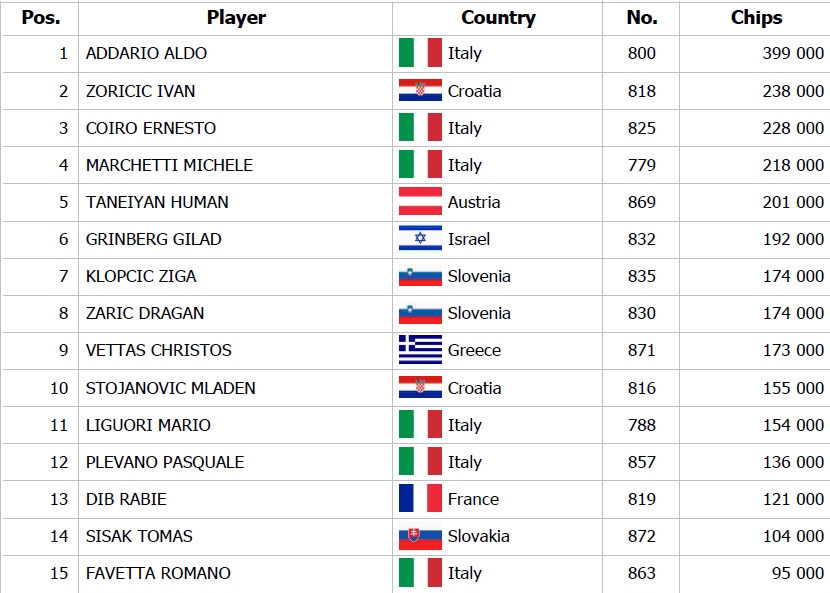Select player name COIRO ERNESTO
830x593 pixels.
(151, 128)
